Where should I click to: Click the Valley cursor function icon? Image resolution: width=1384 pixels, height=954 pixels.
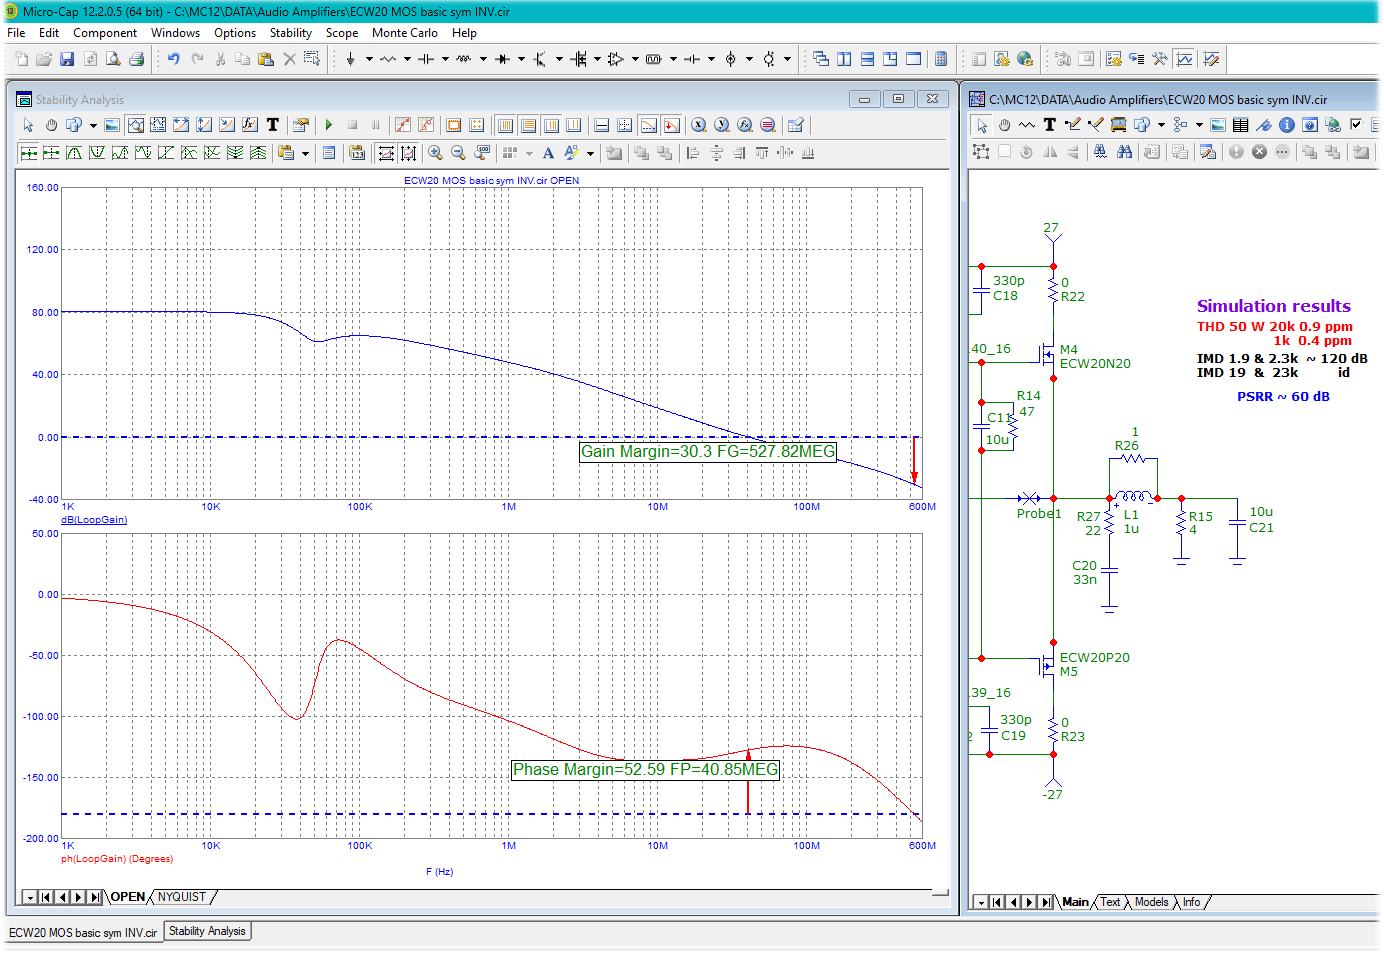coord(97,153)
